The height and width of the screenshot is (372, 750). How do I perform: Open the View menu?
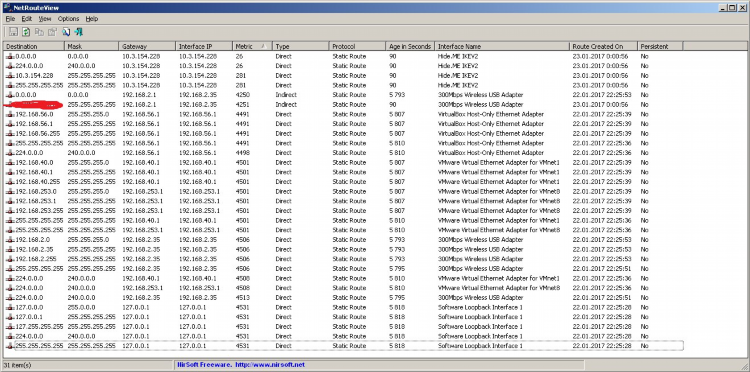44,19
